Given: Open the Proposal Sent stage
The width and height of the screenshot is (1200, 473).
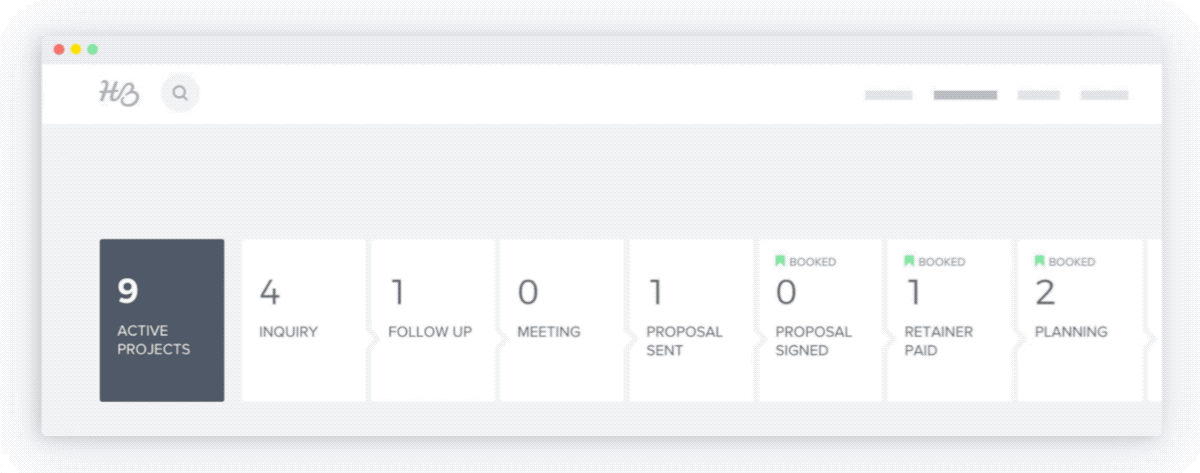Looking at the screenshot, I should pos(691,320).
